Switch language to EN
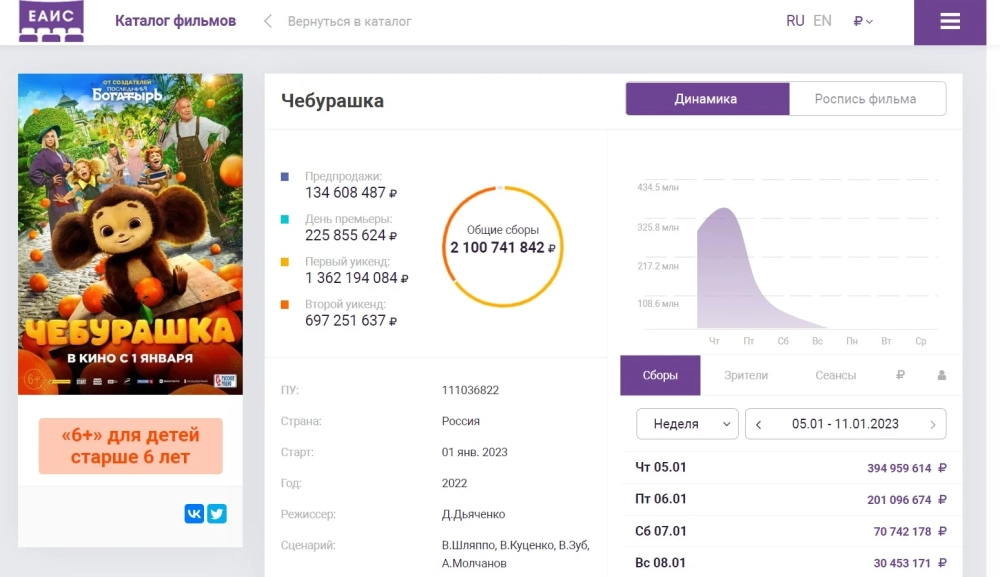Image resolution: width=1000 pixels, height=577 pixels. 822,21
